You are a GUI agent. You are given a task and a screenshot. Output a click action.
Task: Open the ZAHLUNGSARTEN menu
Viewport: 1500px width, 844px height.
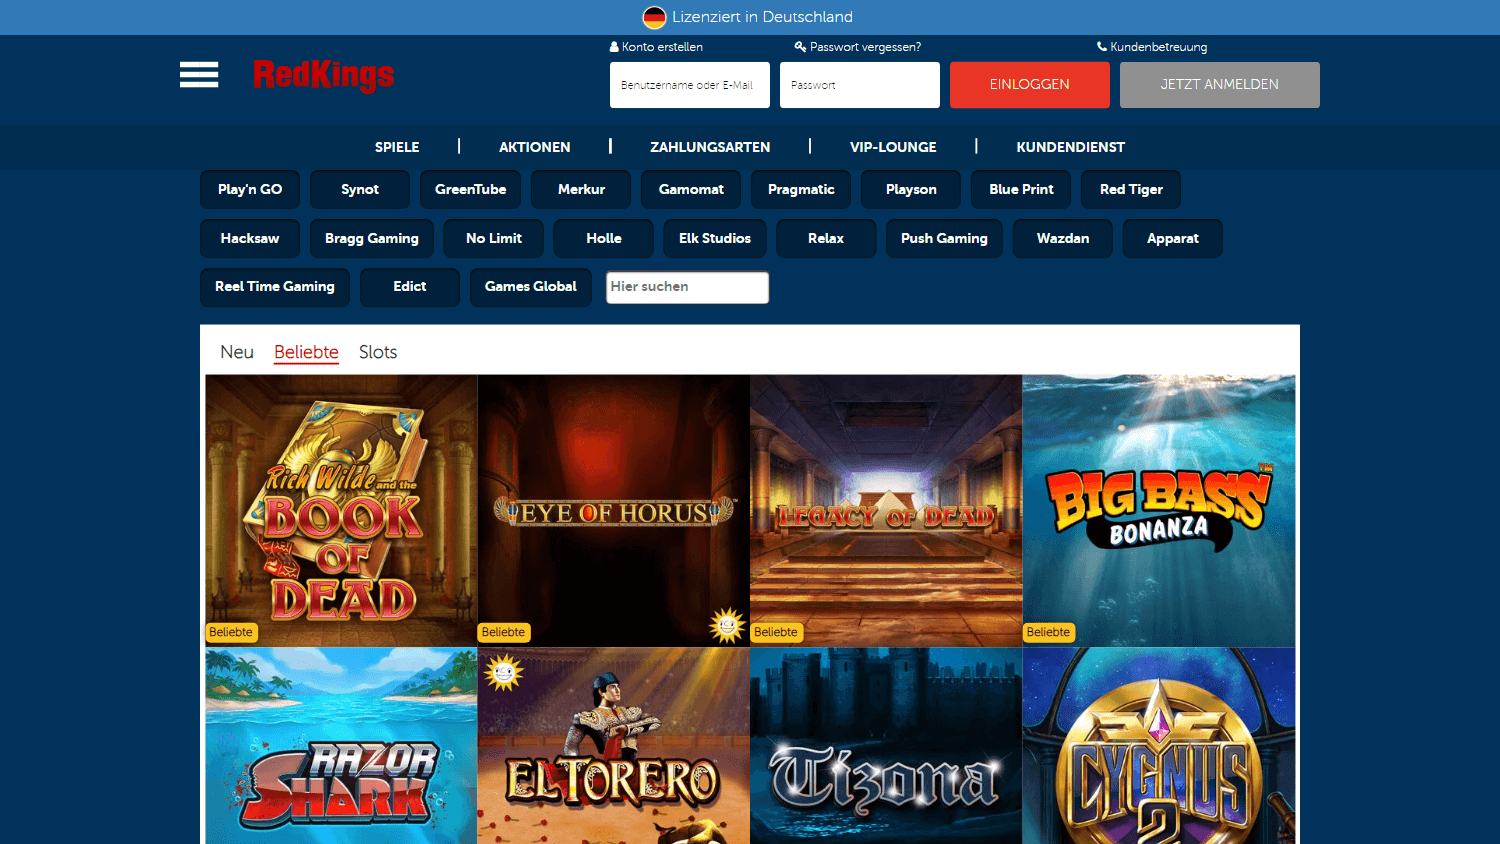pos(710,147)
